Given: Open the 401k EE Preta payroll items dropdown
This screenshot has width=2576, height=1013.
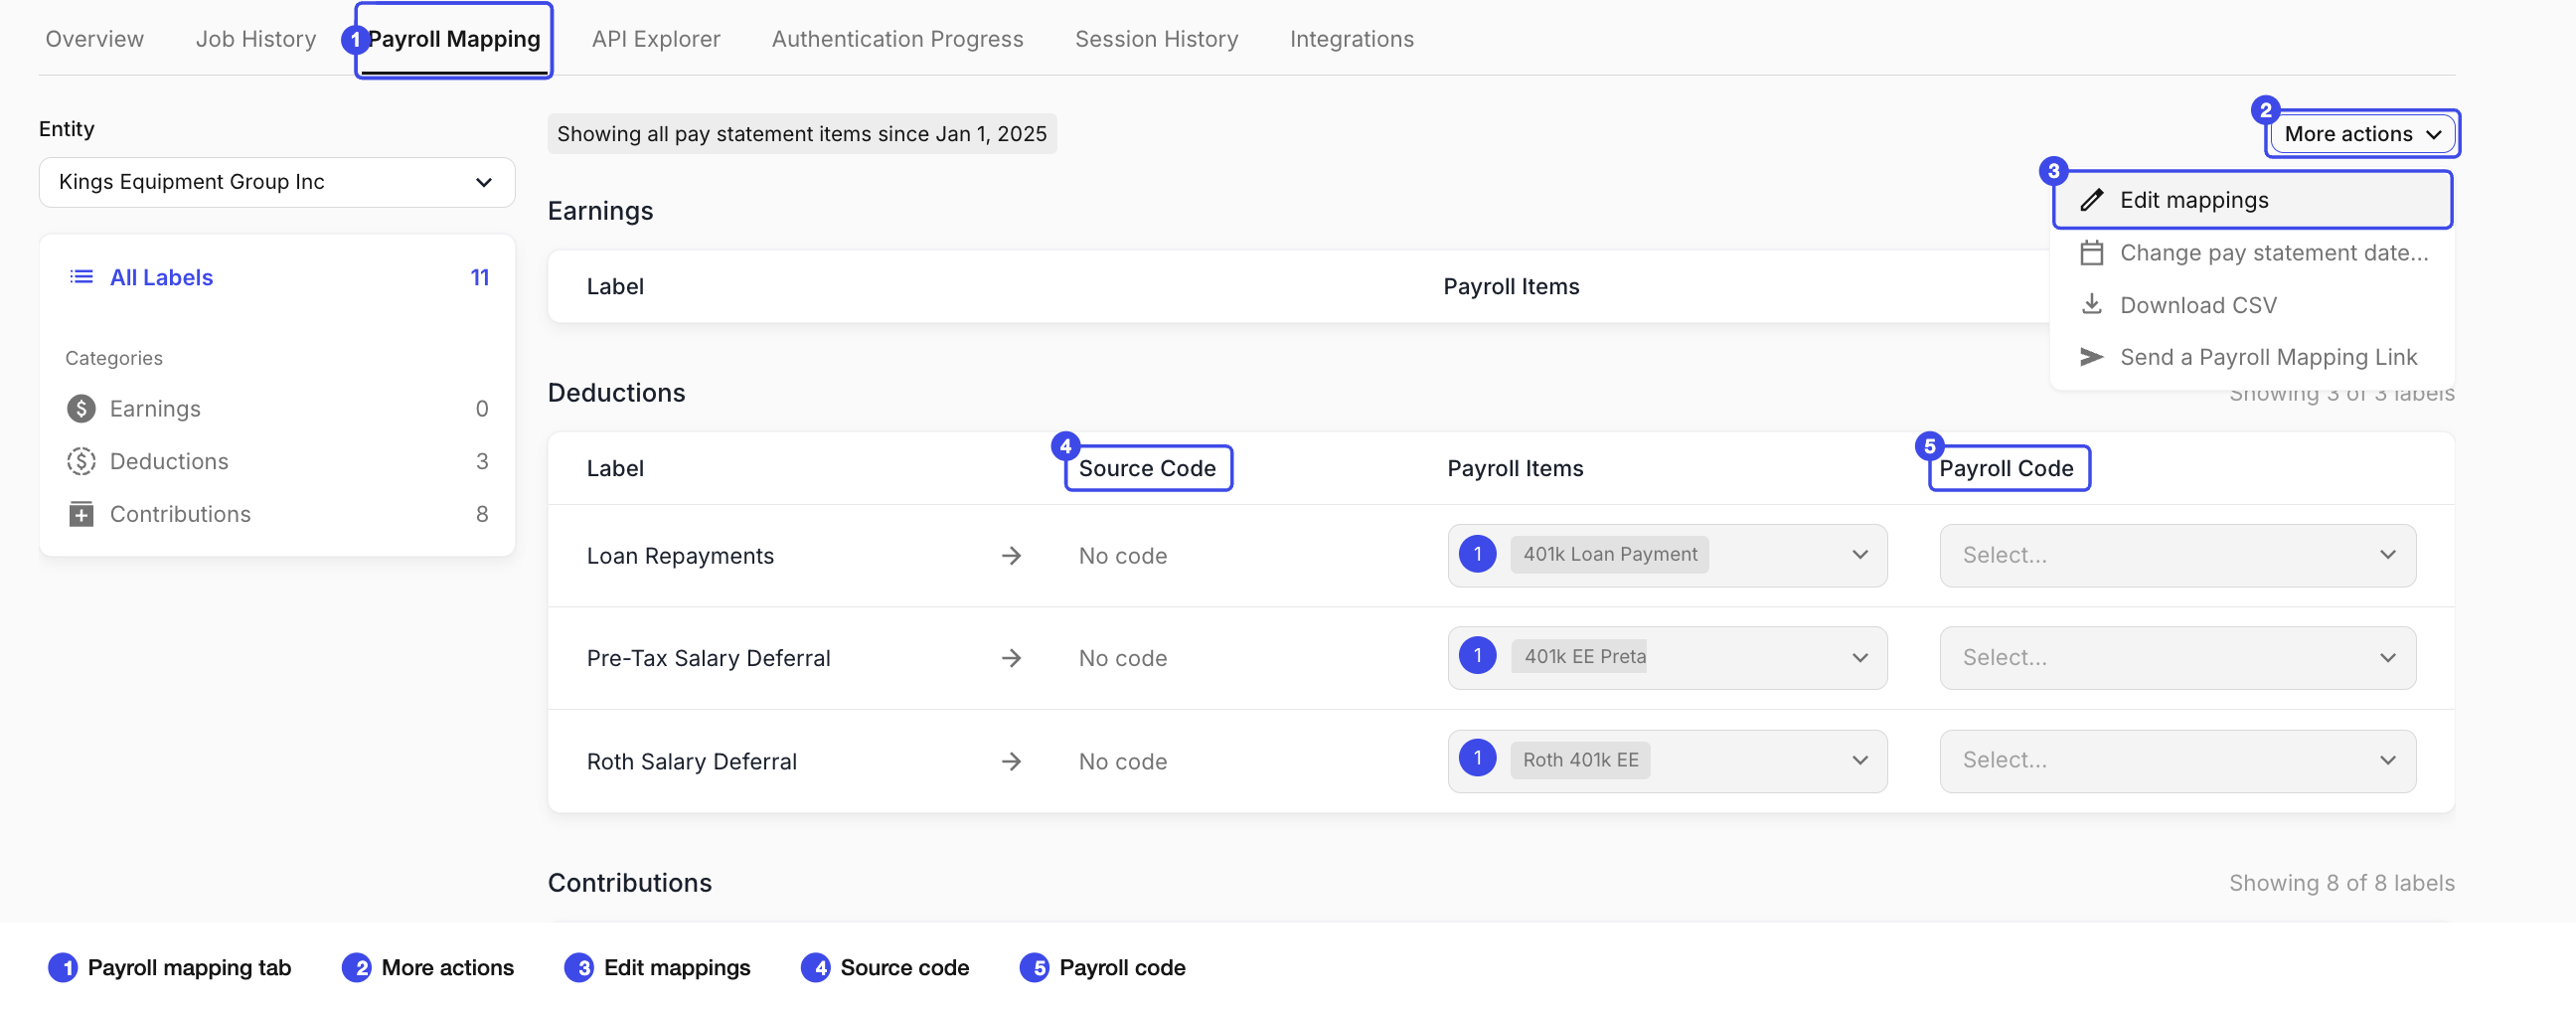Looking at the screenshot, I should pyautogui.click(x=1667, y=658).
